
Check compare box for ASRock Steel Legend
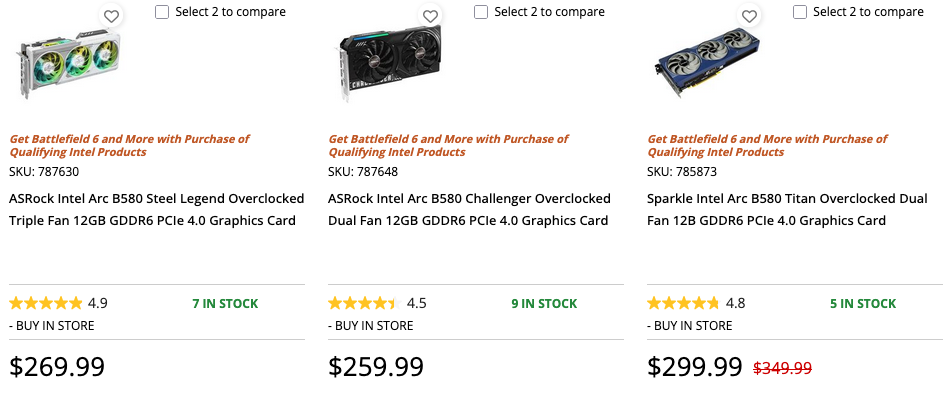tap(162, 12)
